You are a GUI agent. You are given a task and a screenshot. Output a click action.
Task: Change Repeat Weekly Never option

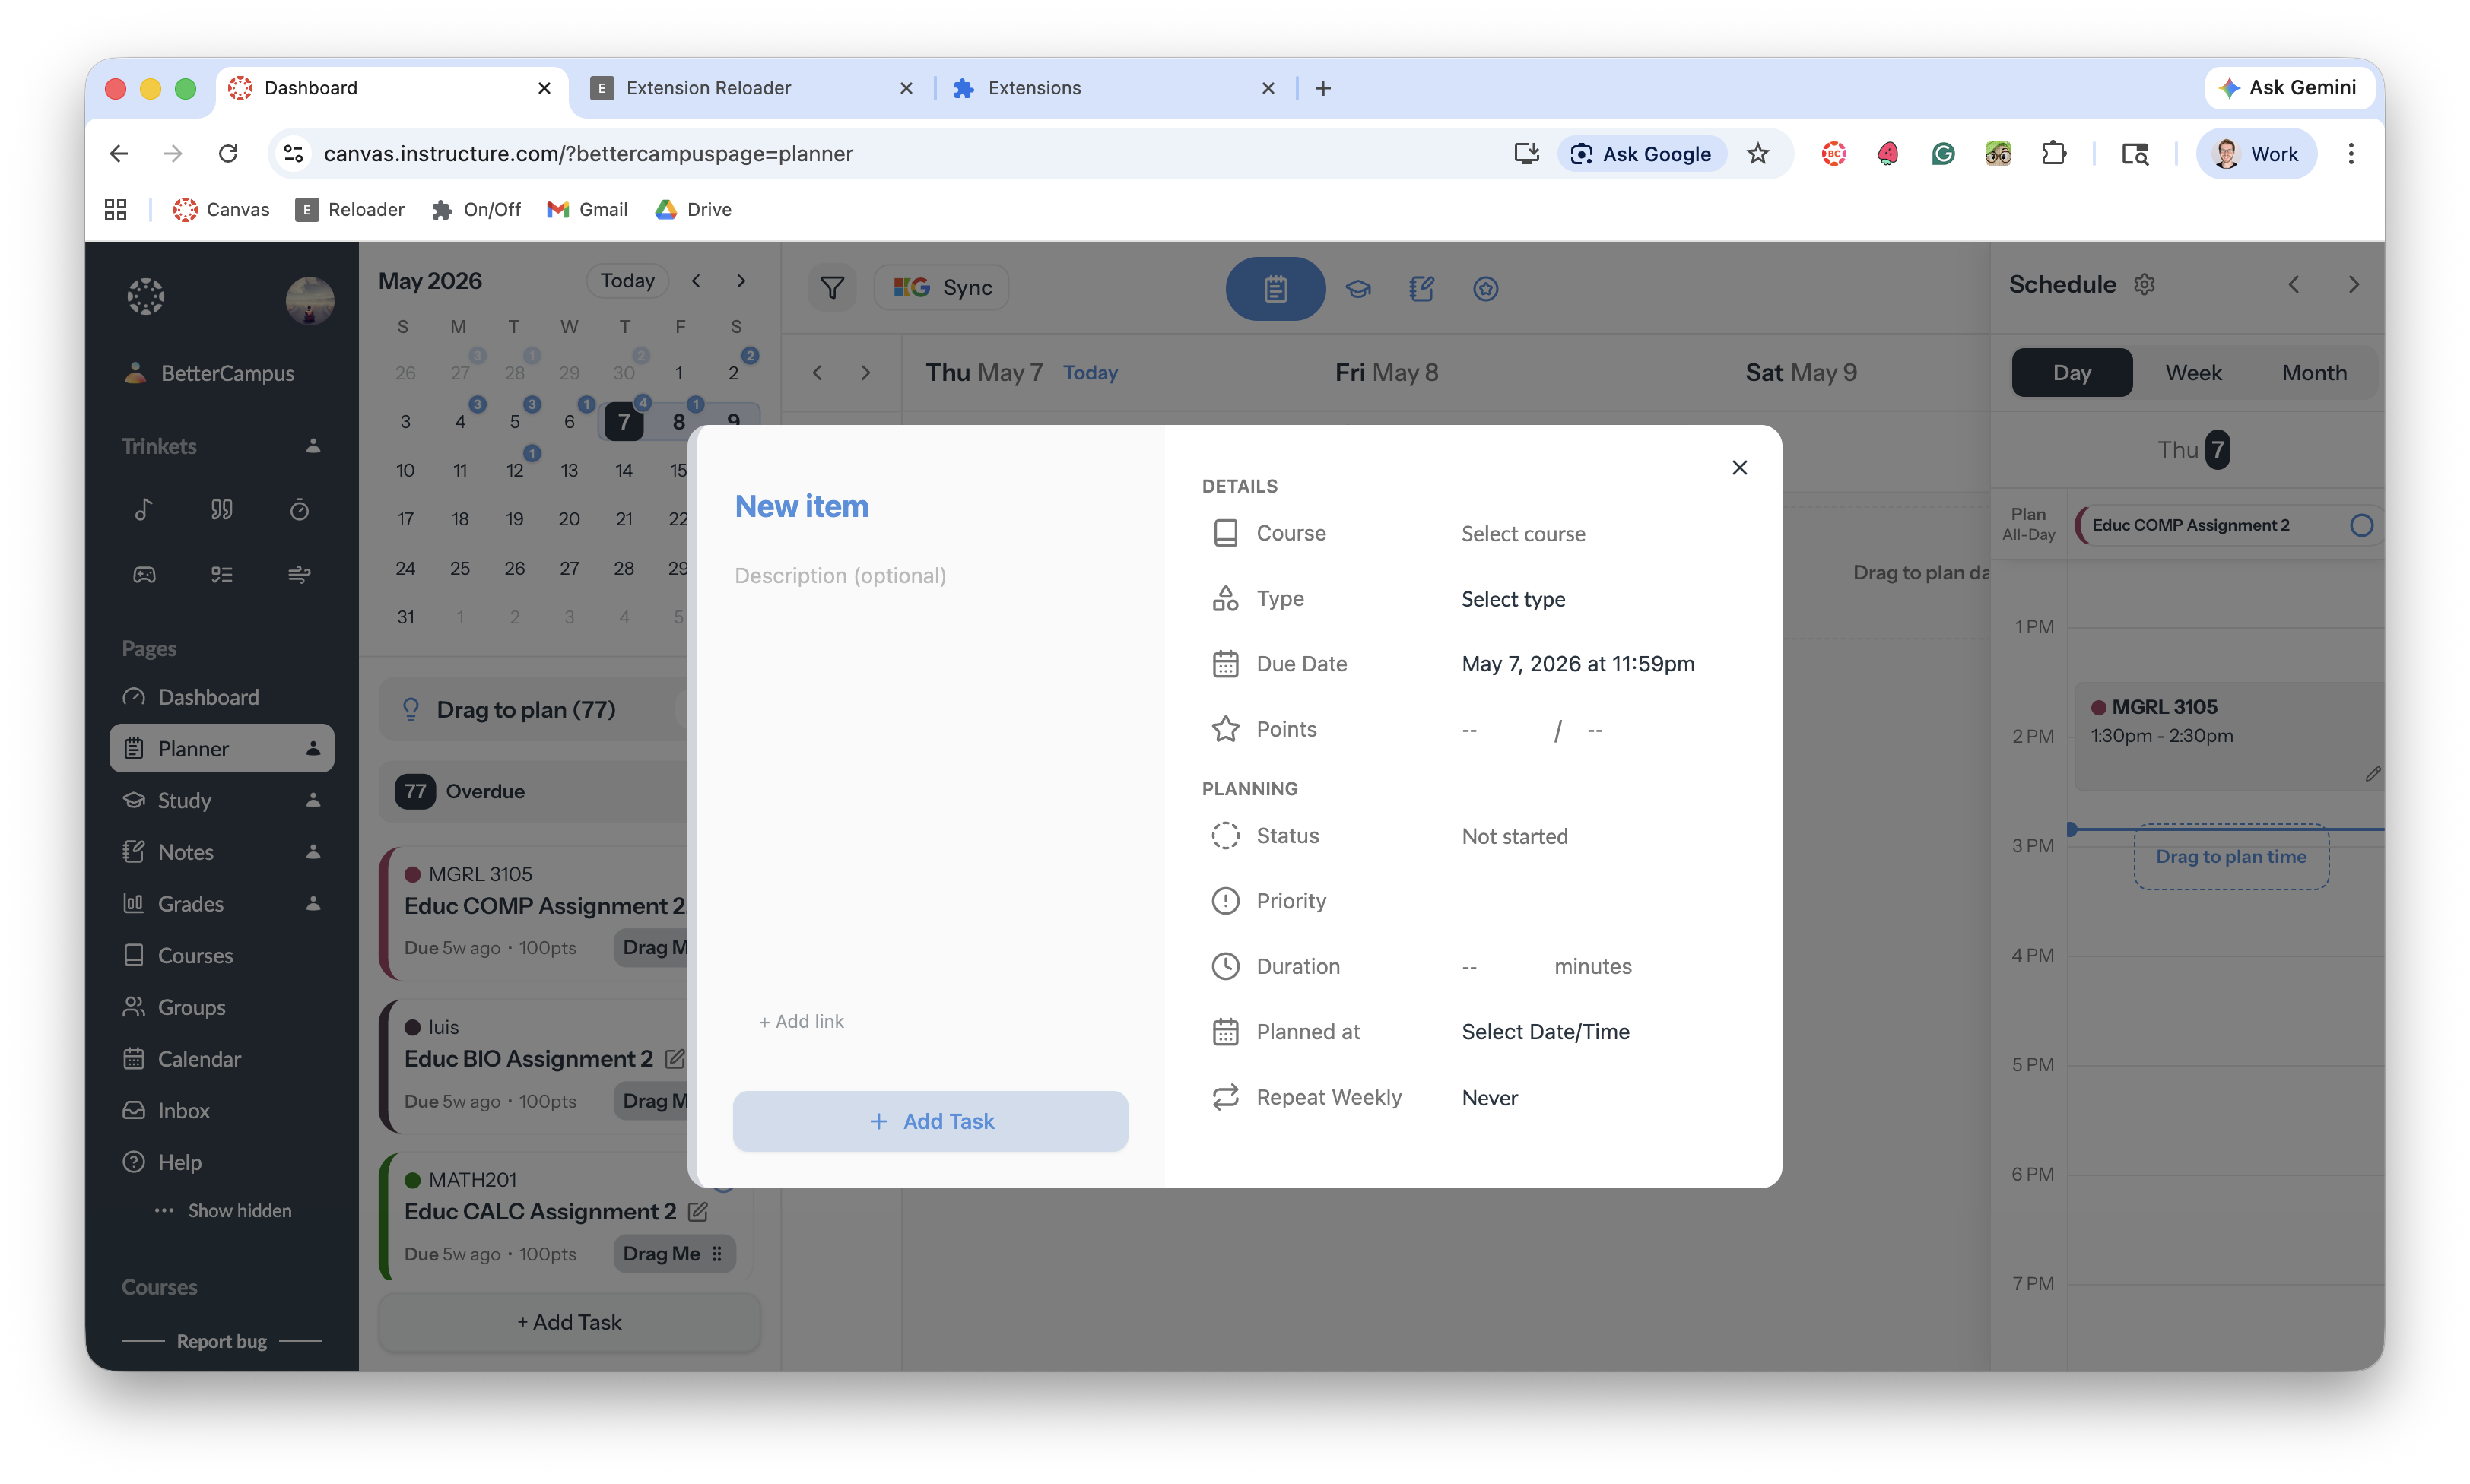coord(1489,1098)
